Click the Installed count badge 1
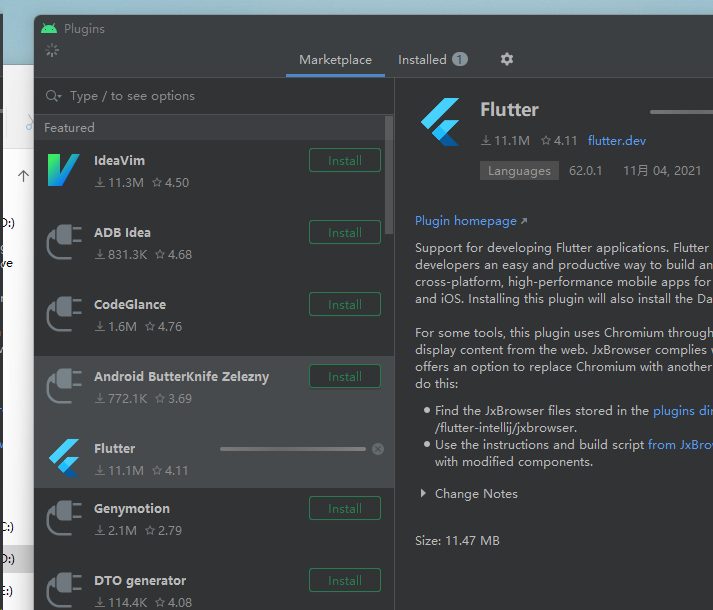Image resolution: width=713 pixels, height=610 pixels. [x=460, y=59]
